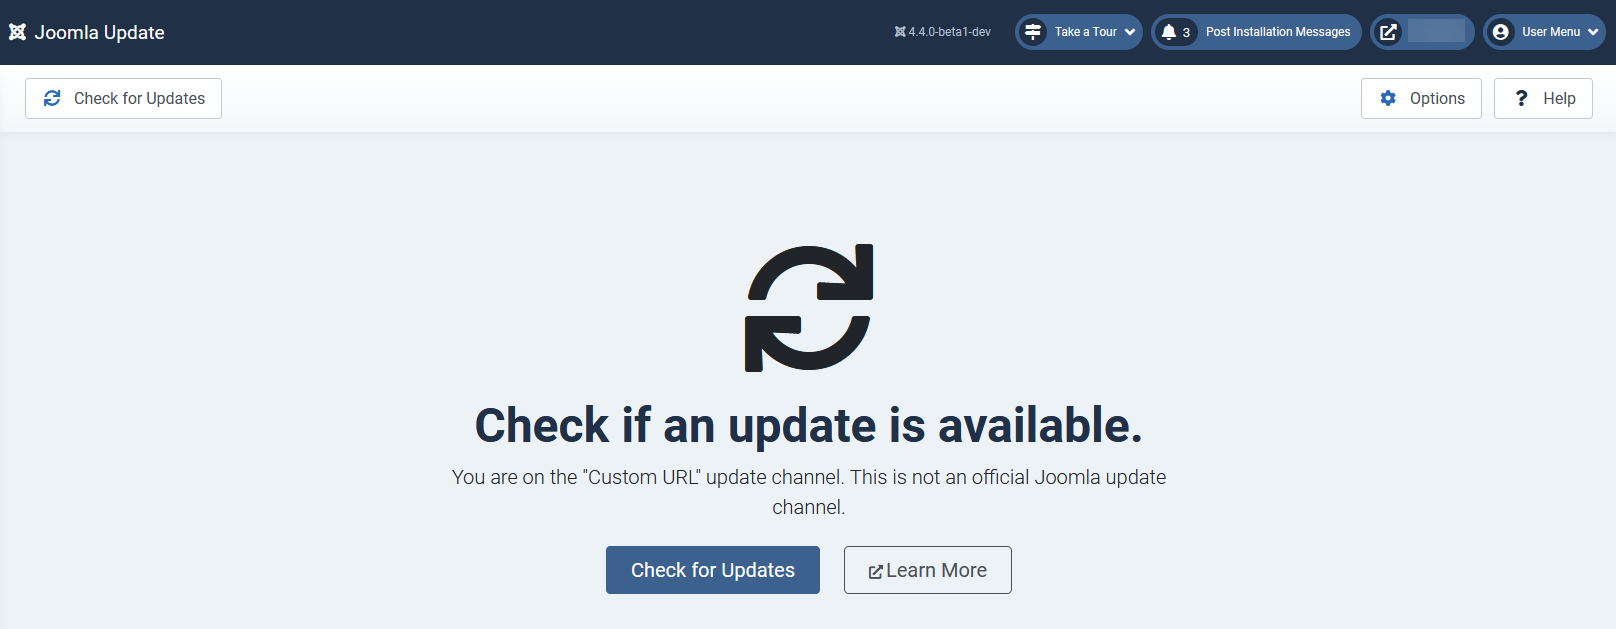Click the User Menu avatar icon
This screenshot has height=629, width=1616.
[1500, 32]
